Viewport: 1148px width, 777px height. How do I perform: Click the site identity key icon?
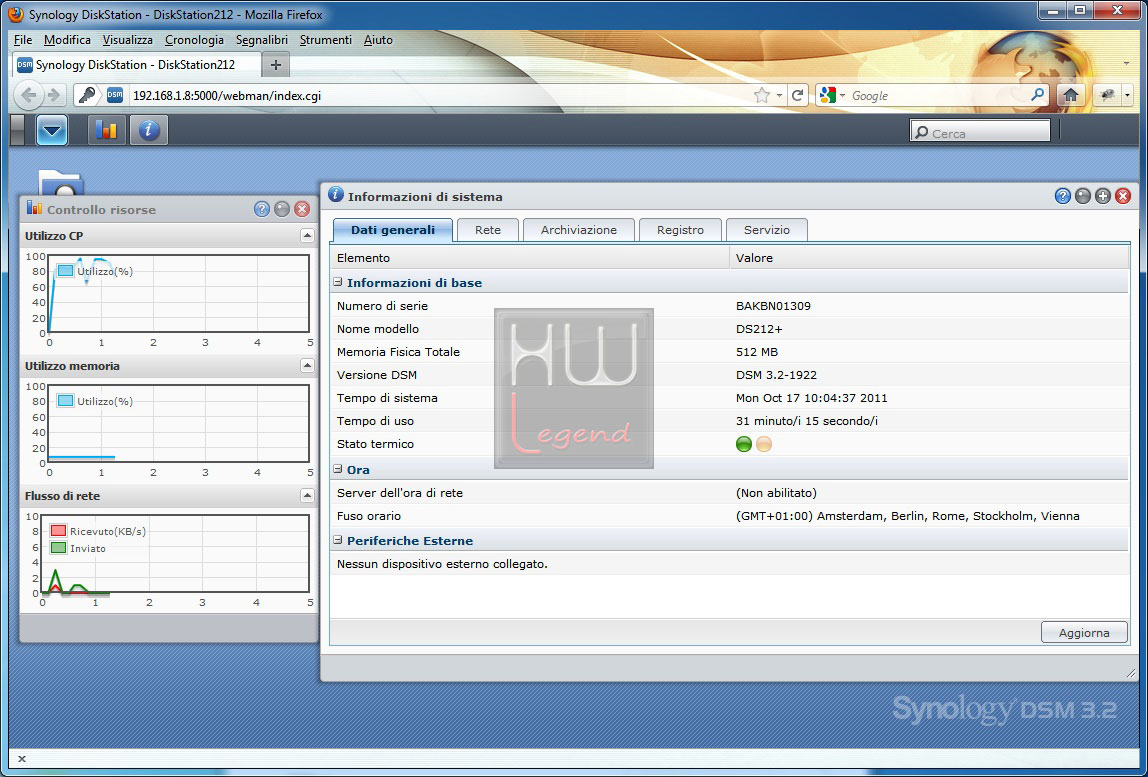point(87,95)
